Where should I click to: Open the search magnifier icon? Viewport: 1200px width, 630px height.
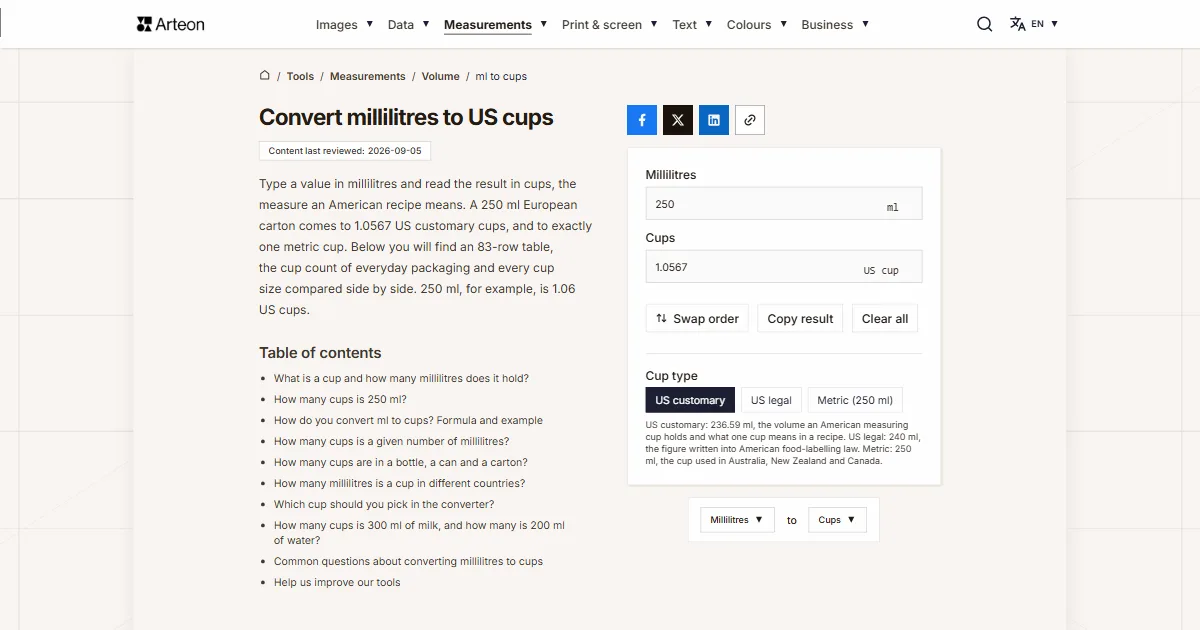point(984,24)
